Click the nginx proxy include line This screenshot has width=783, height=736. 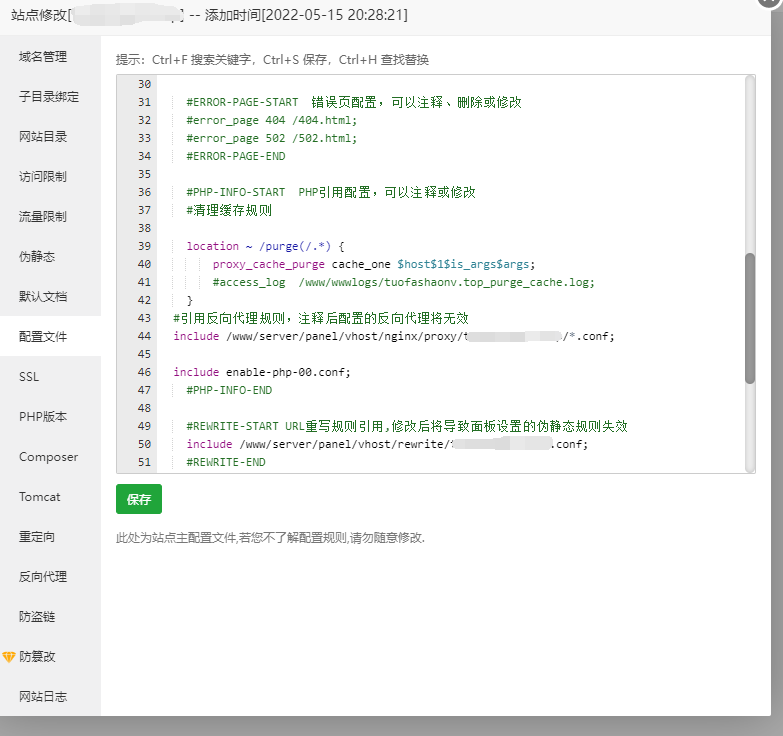click(x=393, y=336)
